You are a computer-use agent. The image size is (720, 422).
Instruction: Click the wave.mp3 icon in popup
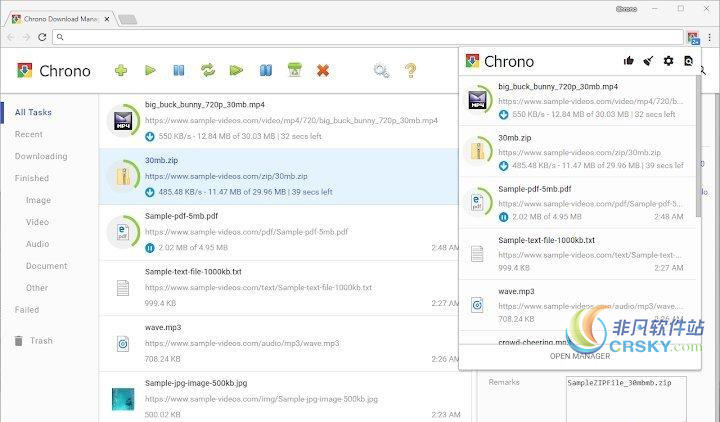tap(478, 305)
